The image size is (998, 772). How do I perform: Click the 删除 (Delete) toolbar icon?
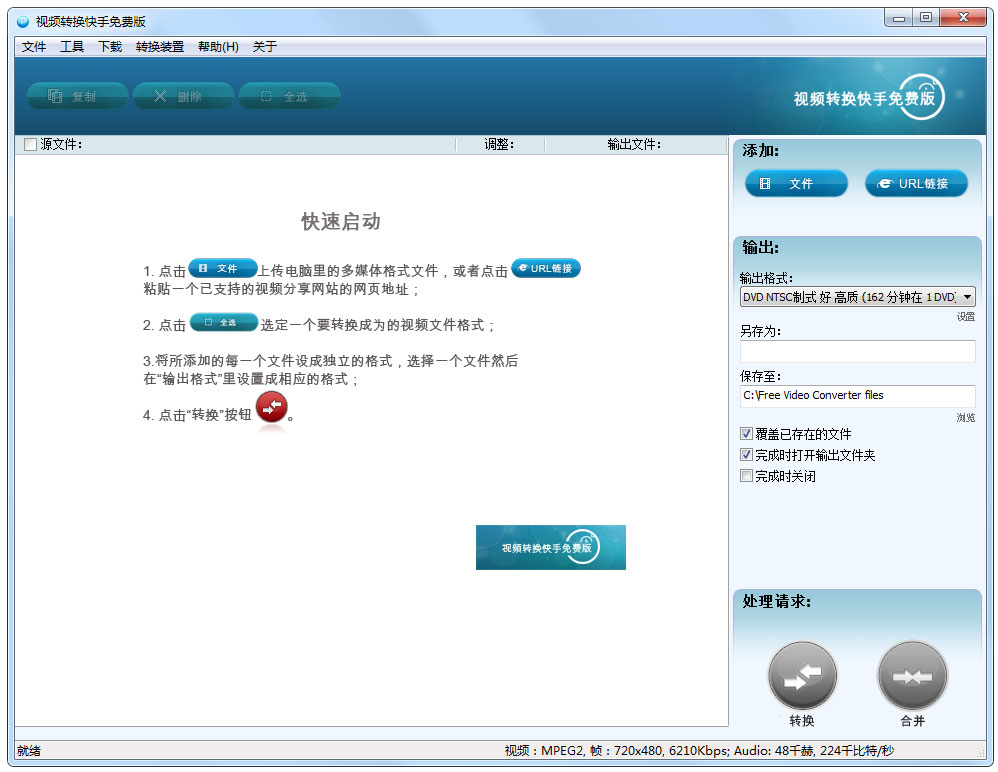coord(183,96)
